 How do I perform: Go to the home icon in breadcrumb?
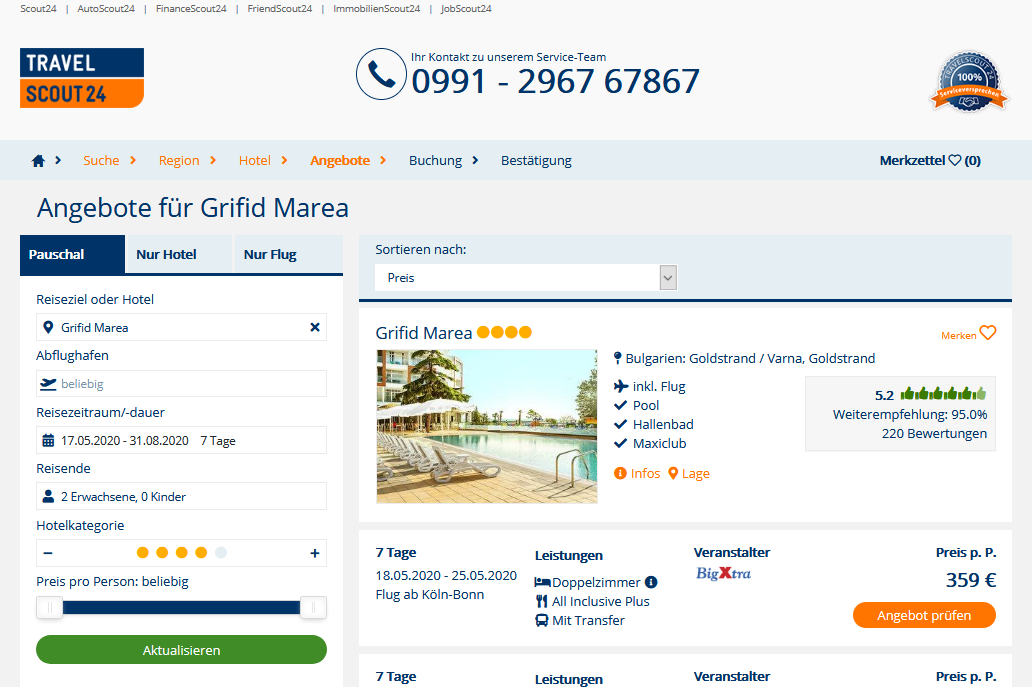tap(38, 161)
